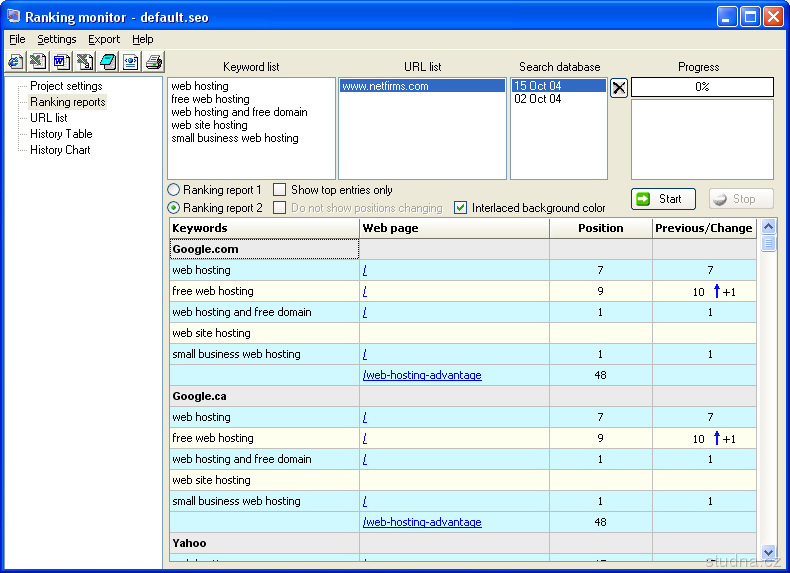
Task: Open the Settings menu
Action: (x=57, y=39)
